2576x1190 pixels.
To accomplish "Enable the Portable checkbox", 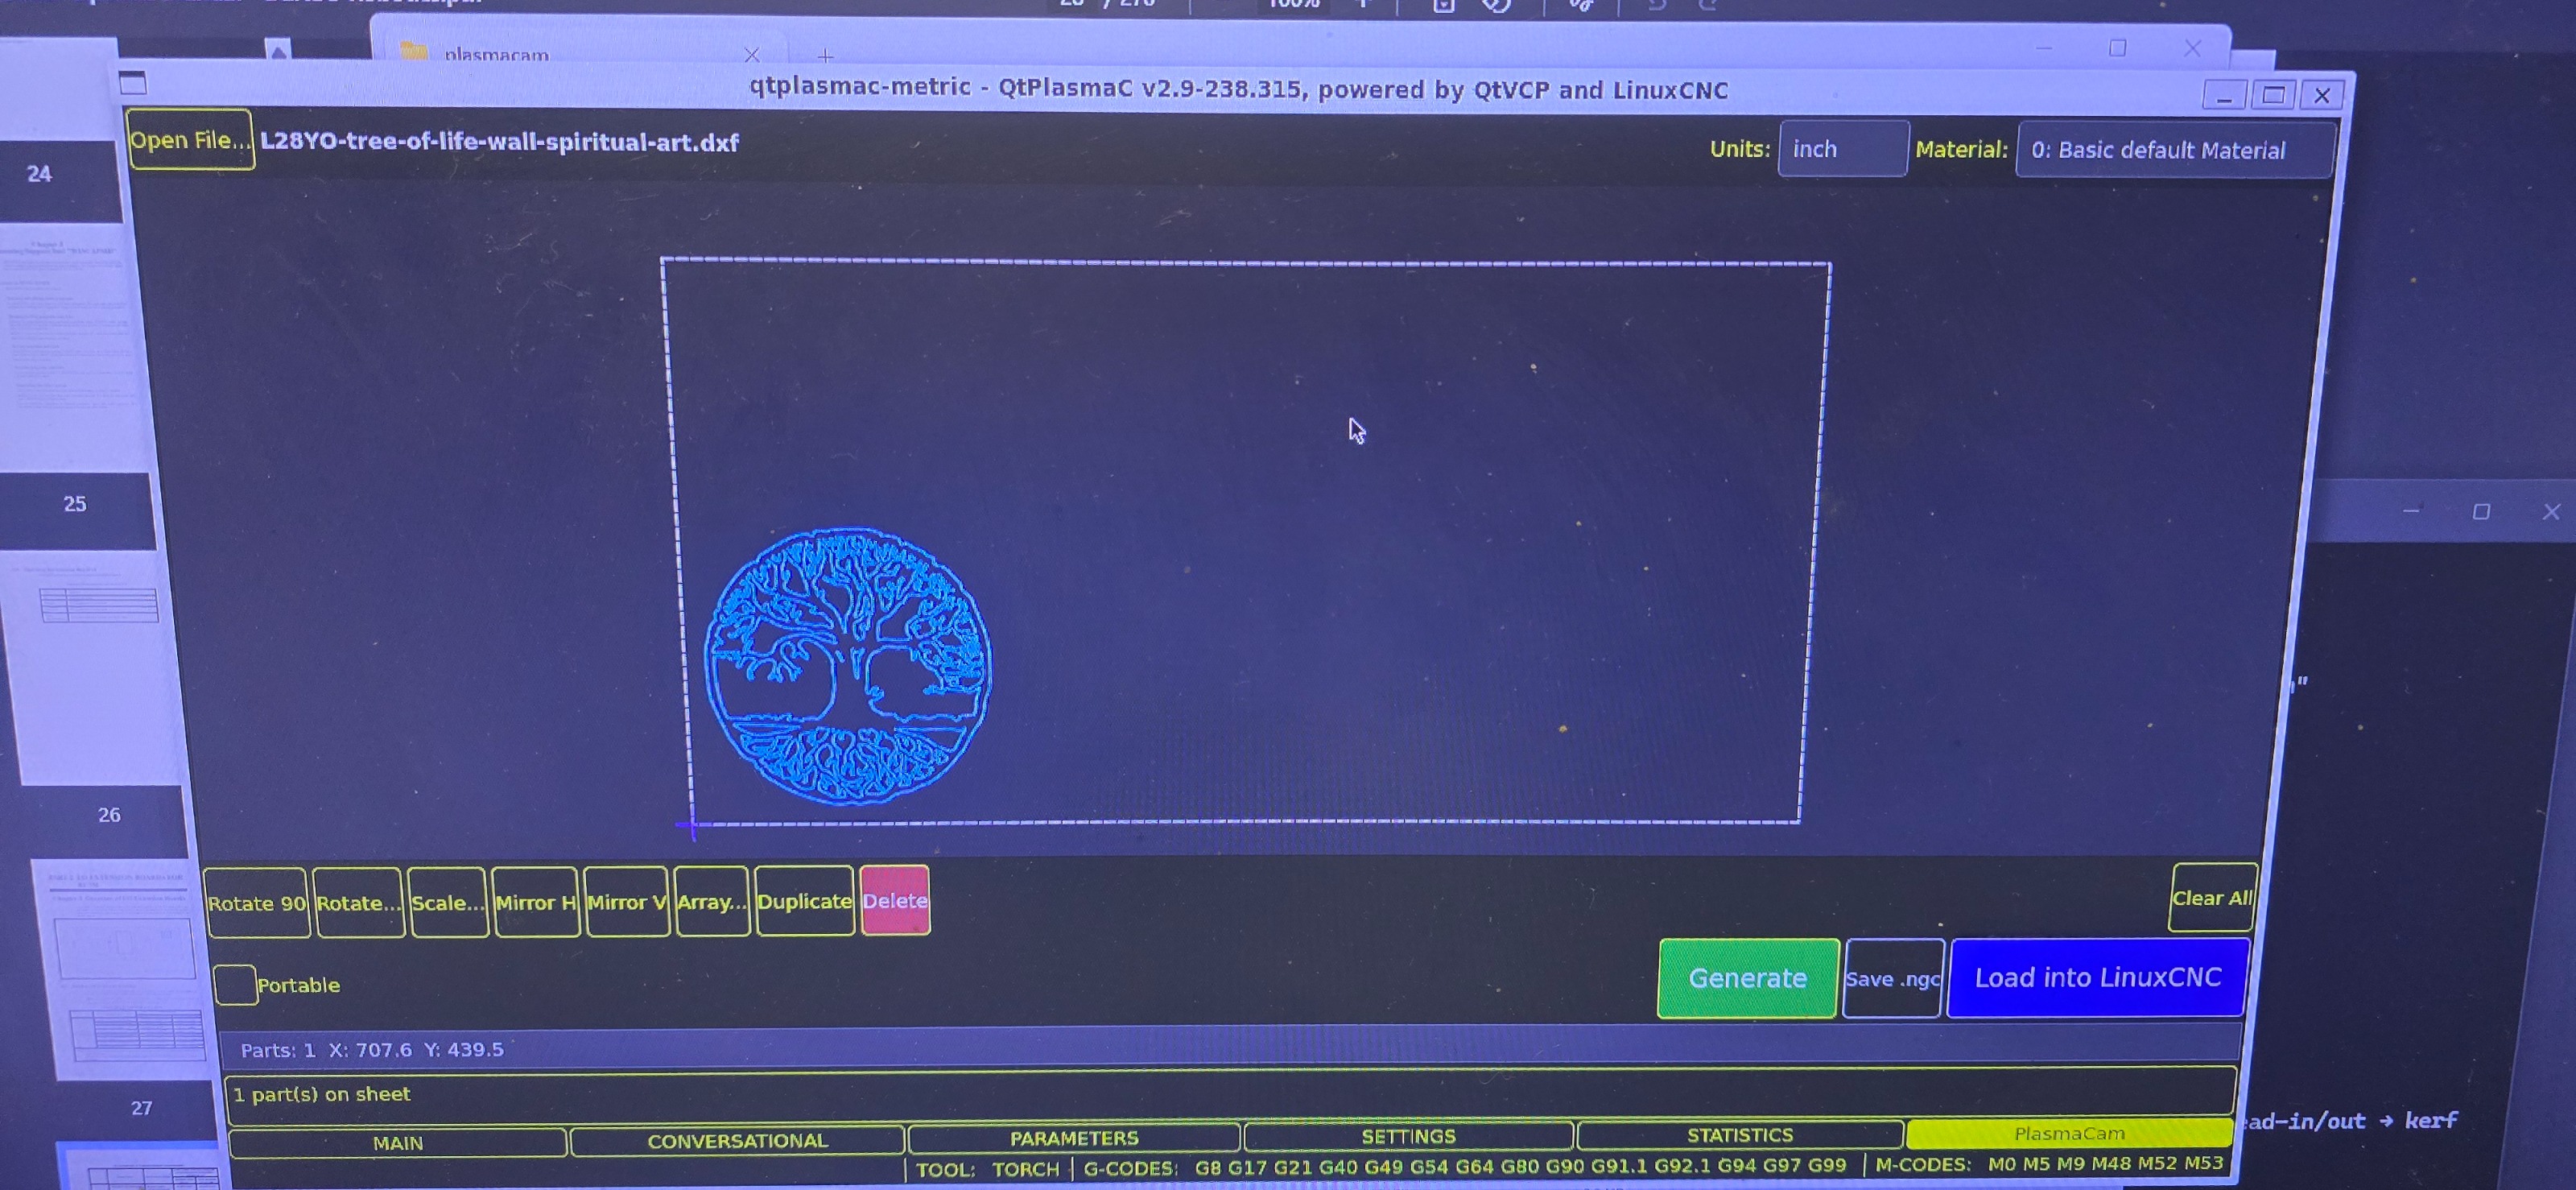I will click(235, 985).
